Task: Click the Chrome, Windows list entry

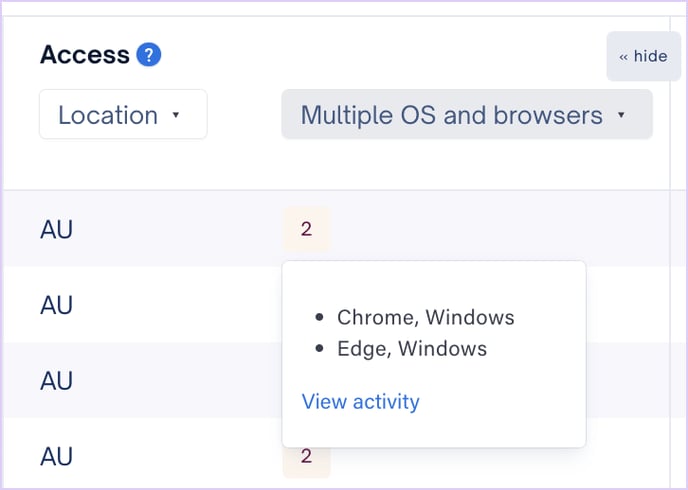Action: 426,317
